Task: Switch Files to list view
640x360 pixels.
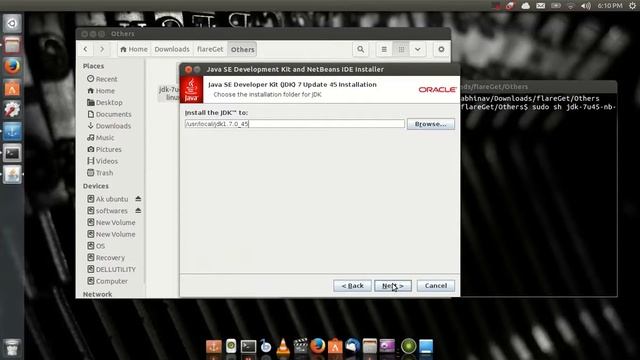Action: click(x=384, y=49)
